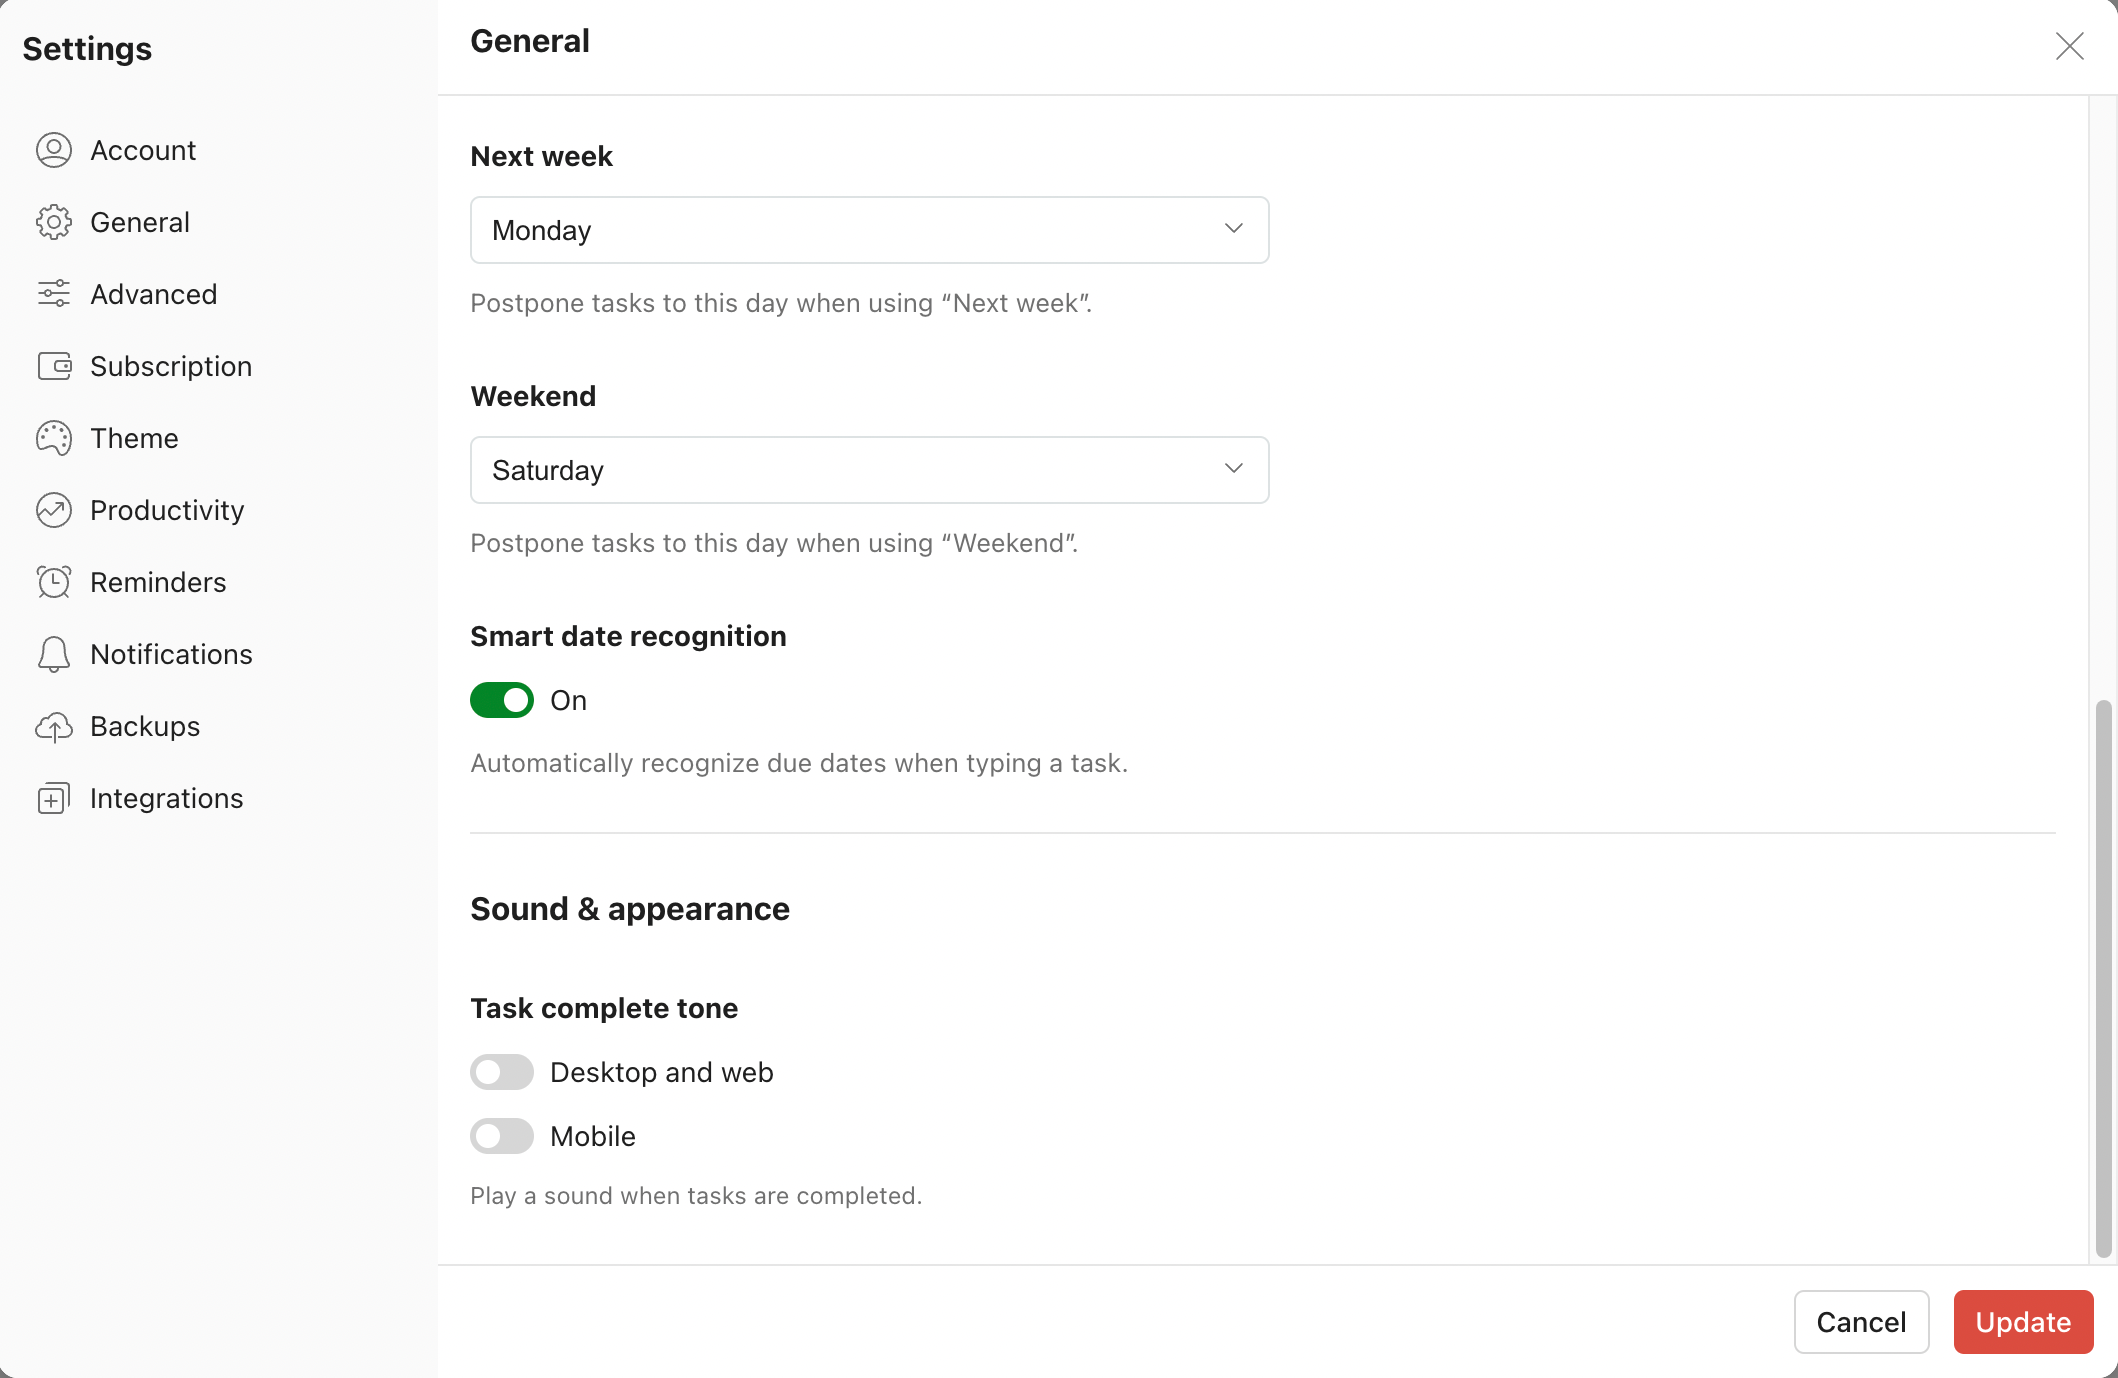The image size is (2118, 1378).
Task: Expand the Next week day dropdown
Action: click(x=869, y=230)
